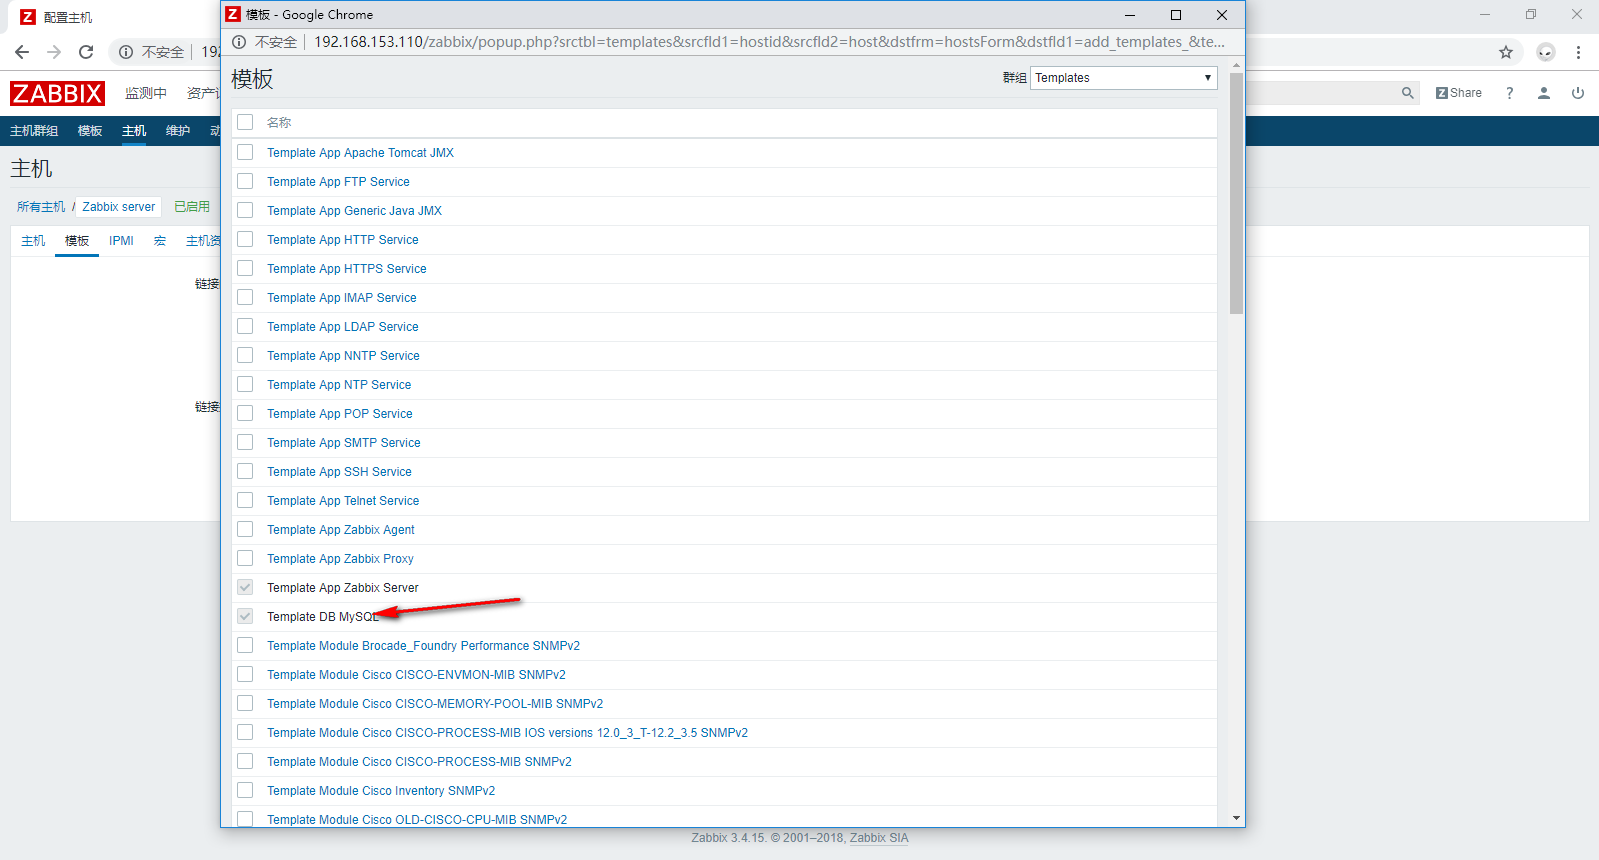This screenshot has width=1599, height=860.
Task: Open Template App IMAP Service link
Action: click(342, 298)
